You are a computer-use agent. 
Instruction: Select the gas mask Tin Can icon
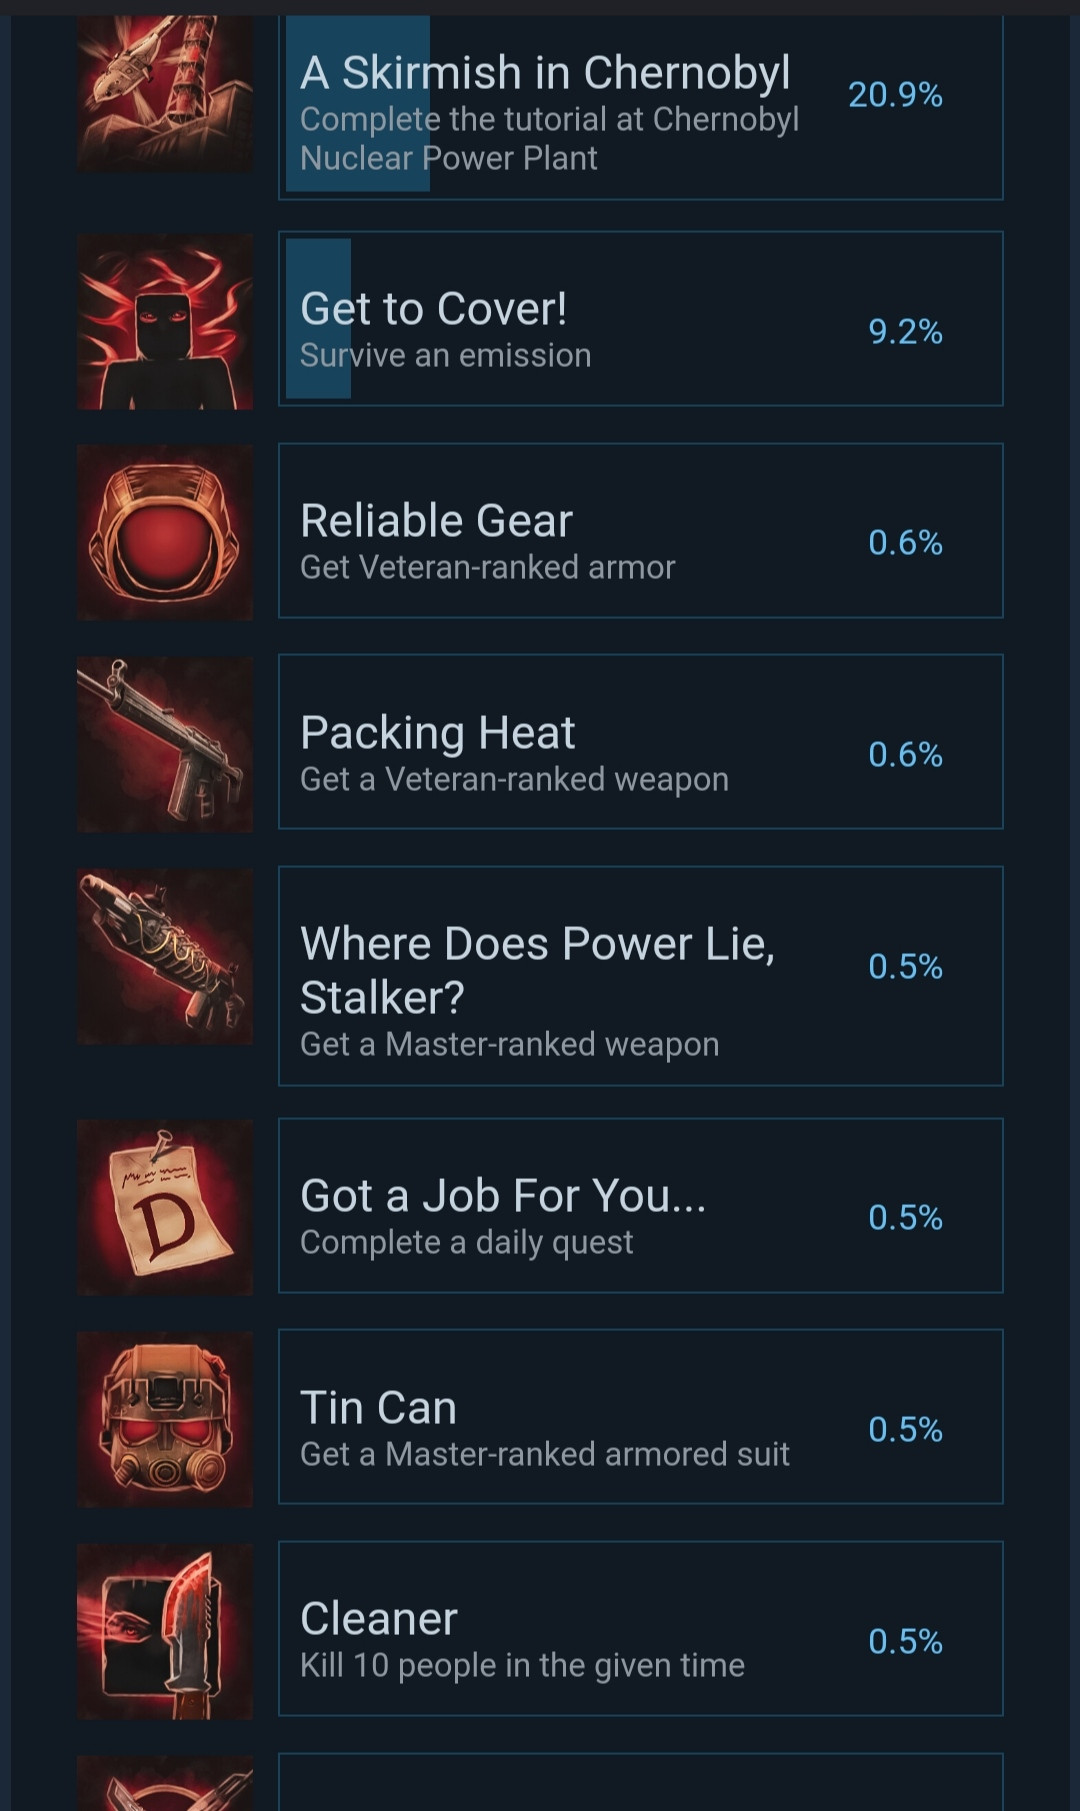point(165,1420)
